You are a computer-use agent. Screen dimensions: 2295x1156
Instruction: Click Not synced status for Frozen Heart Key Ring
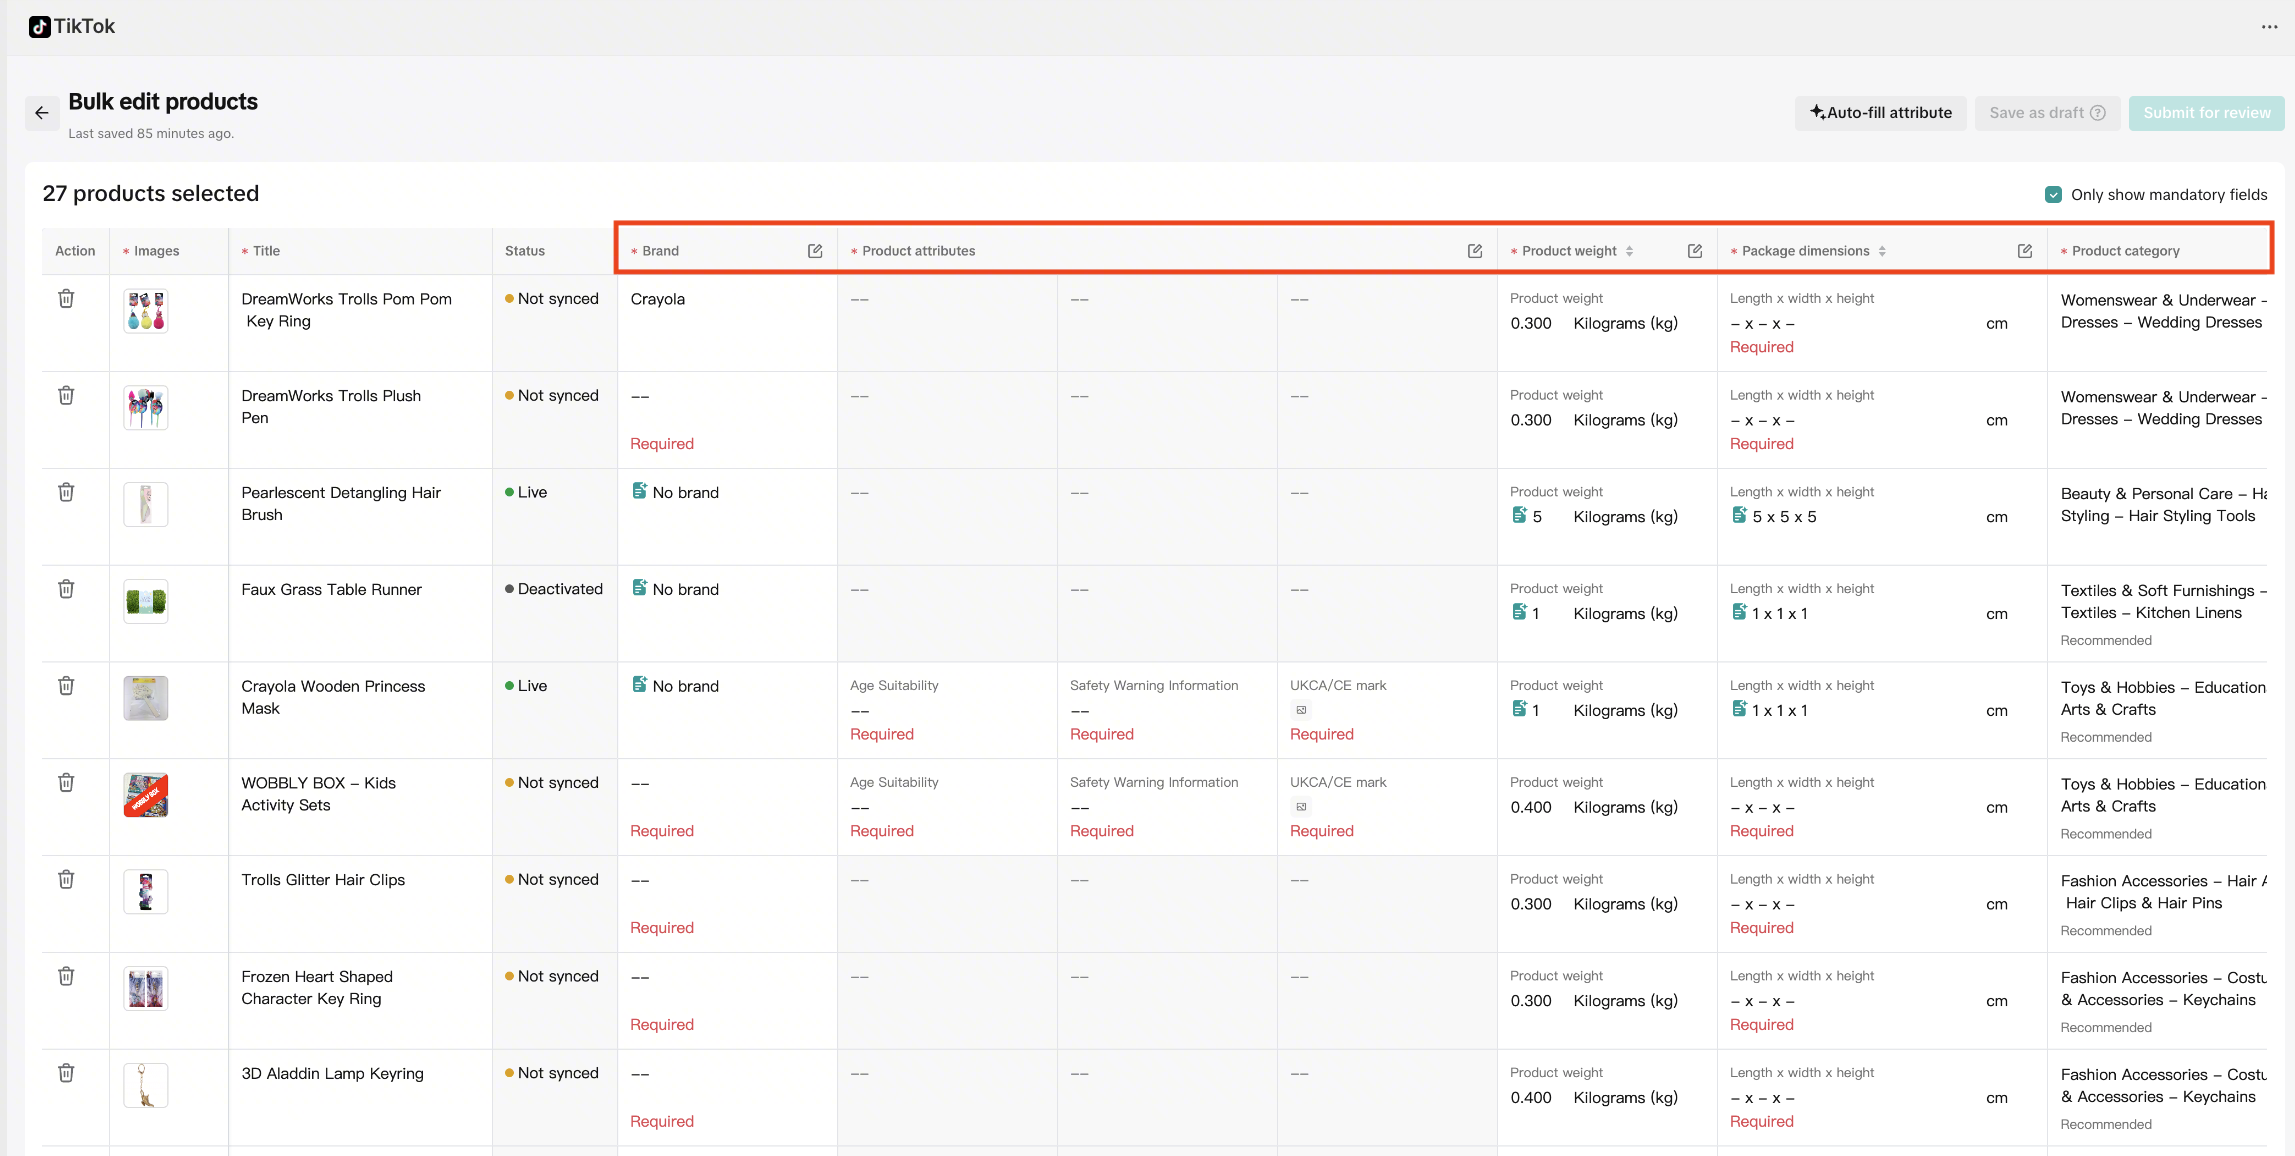pos(552,977)
